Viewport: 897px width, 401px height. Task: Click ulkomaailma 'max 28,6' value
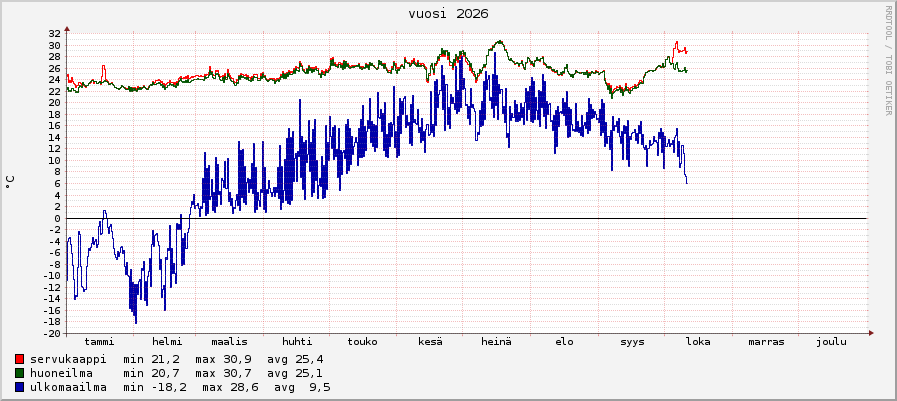(231, 388)
